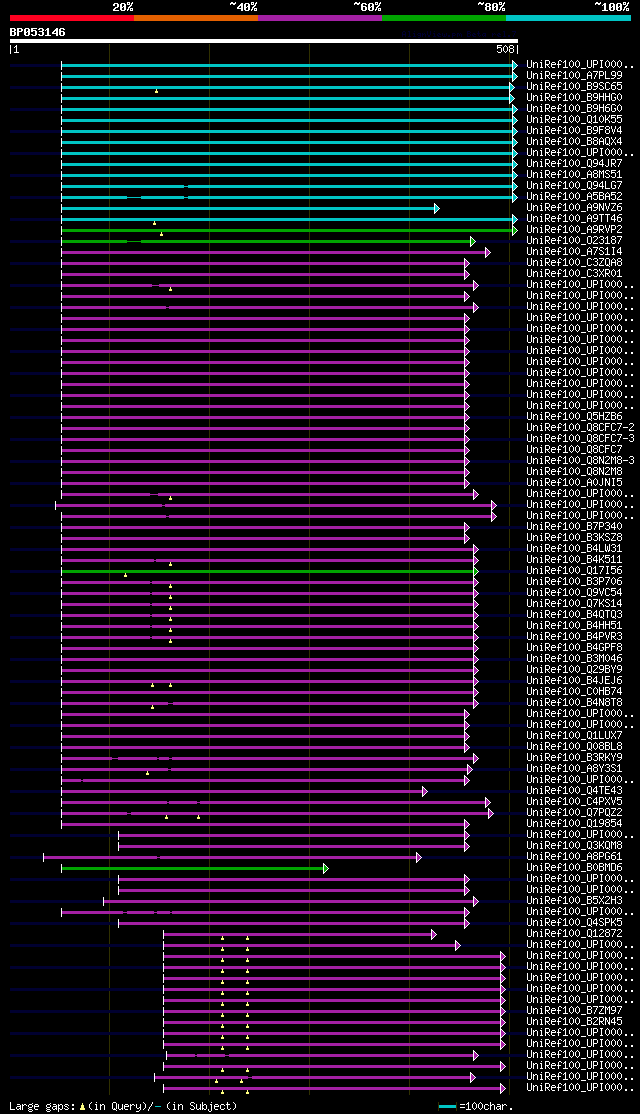
Task: Select the UniRef100_B3M046 label
Action: [x=574, y=659]
